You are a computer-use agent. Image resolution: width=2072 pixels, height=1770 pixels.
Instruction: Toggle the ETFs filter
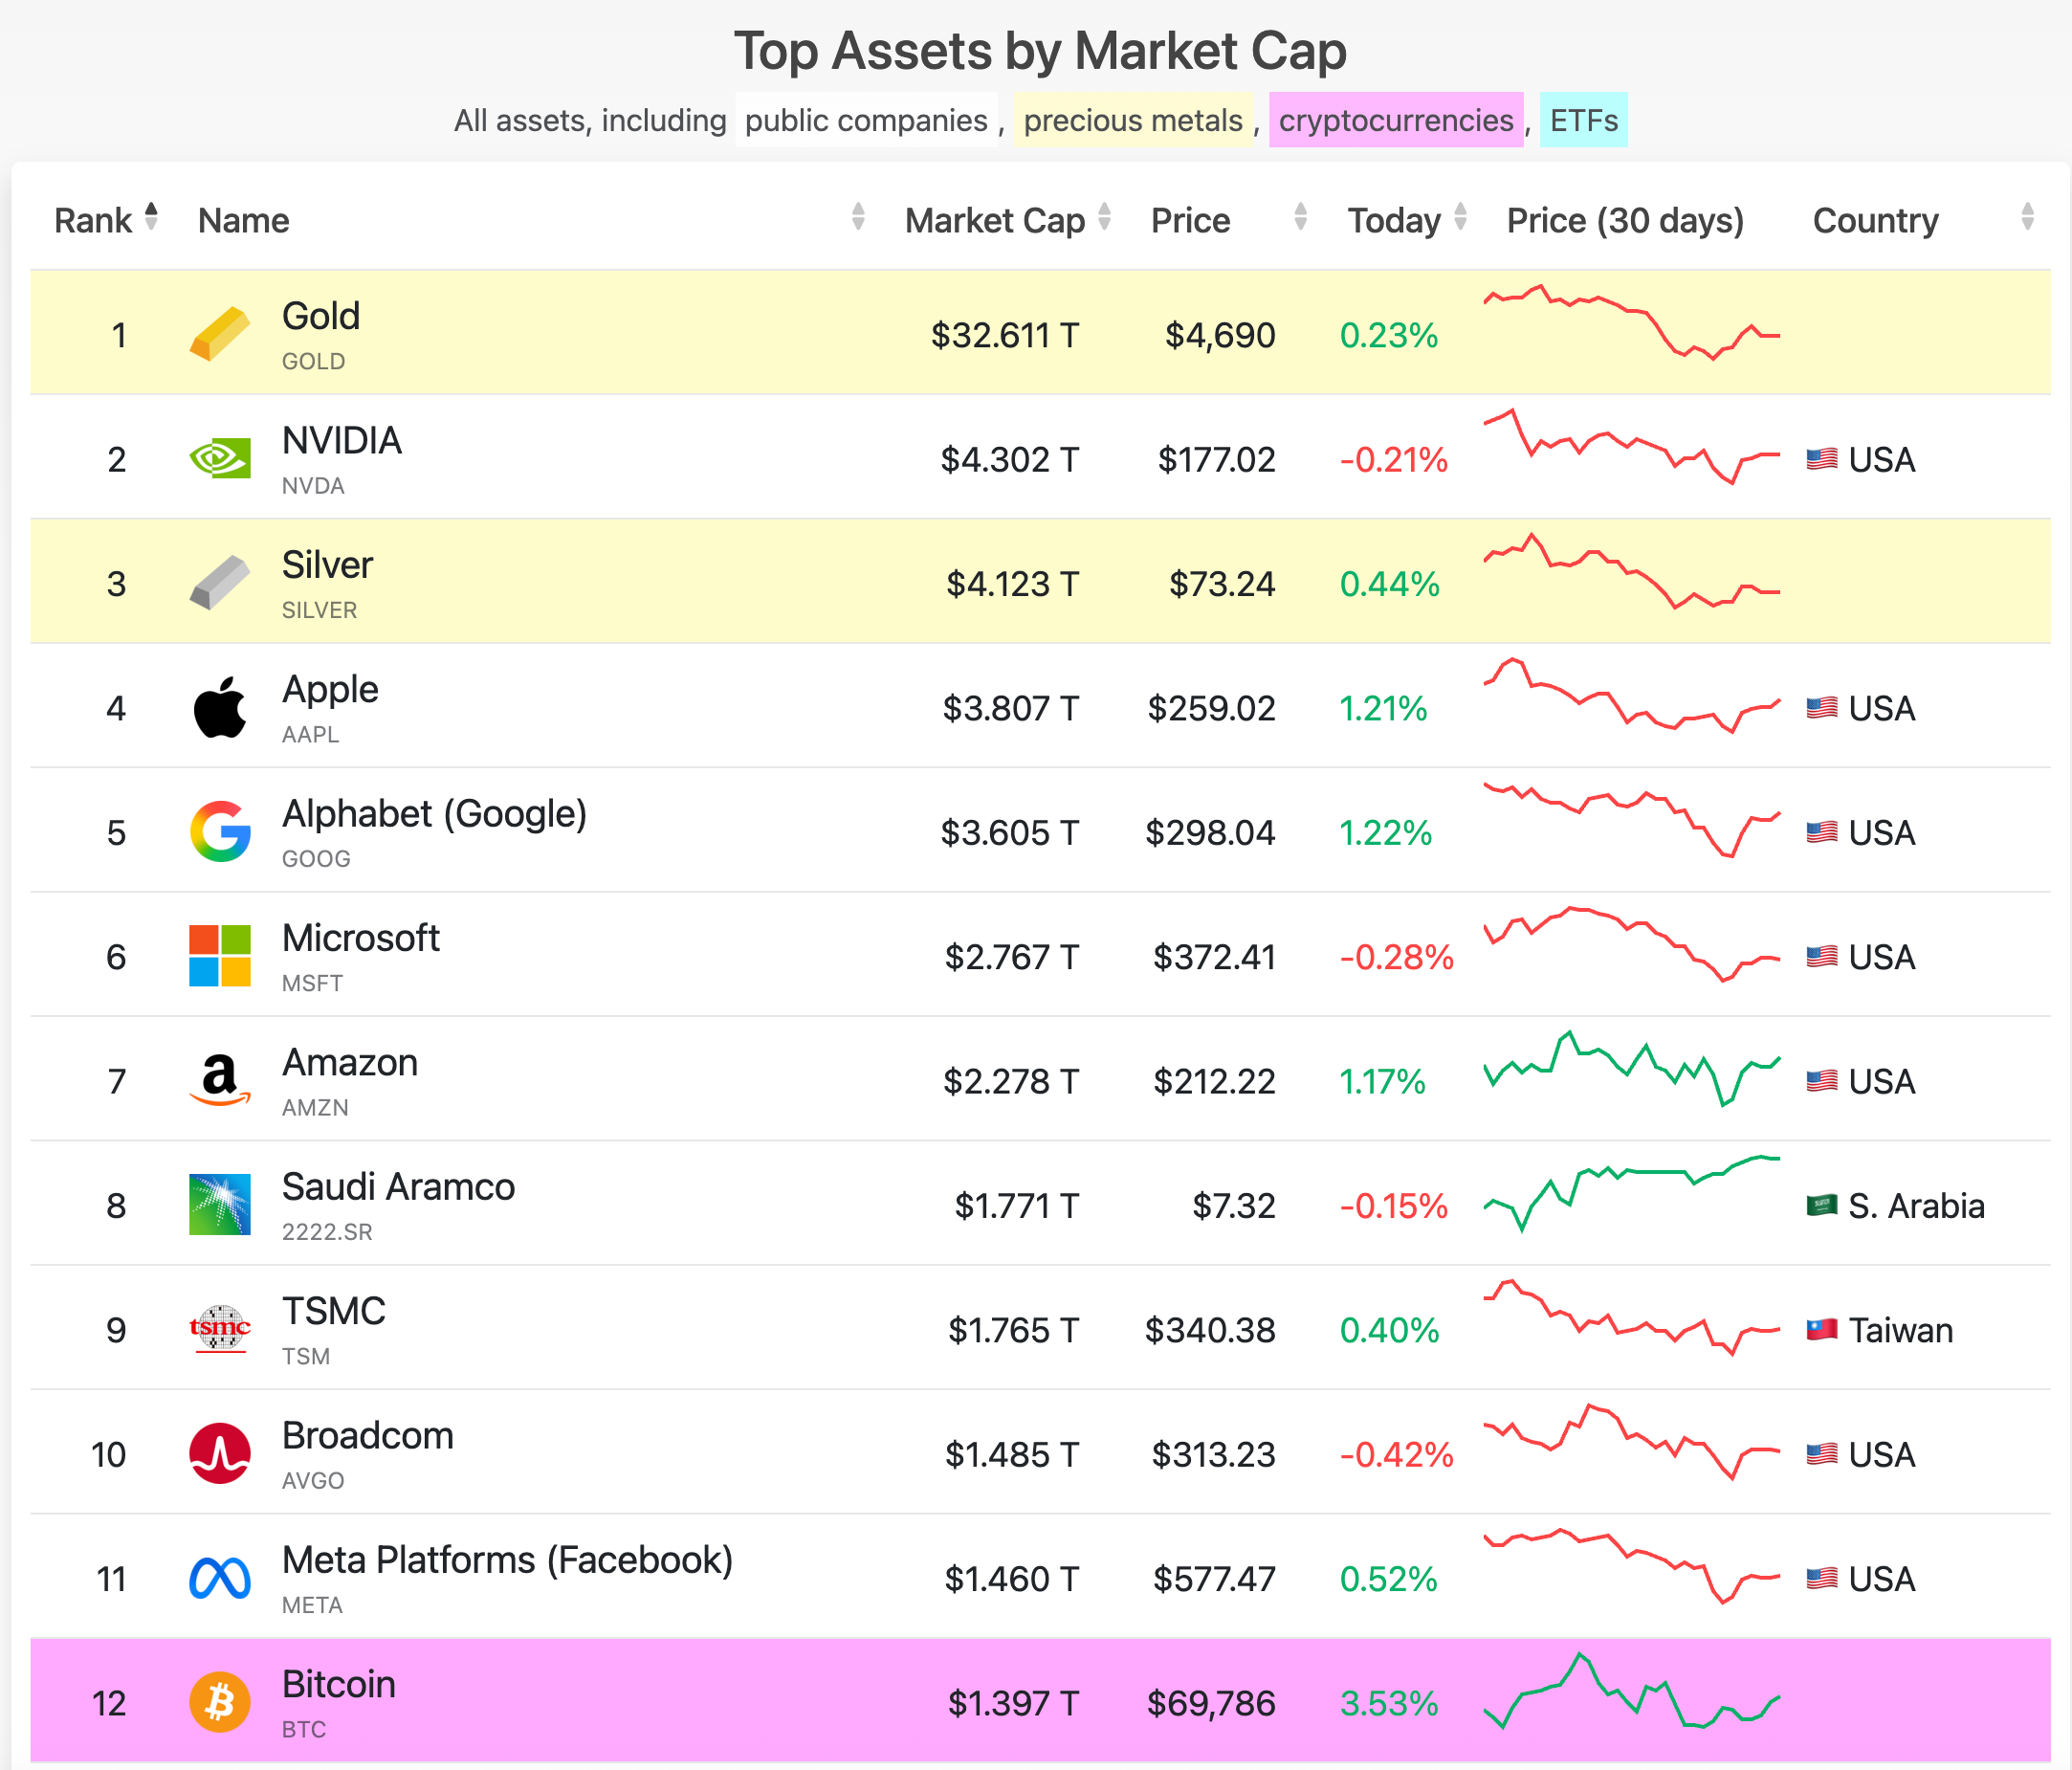tap(1583, 120)
